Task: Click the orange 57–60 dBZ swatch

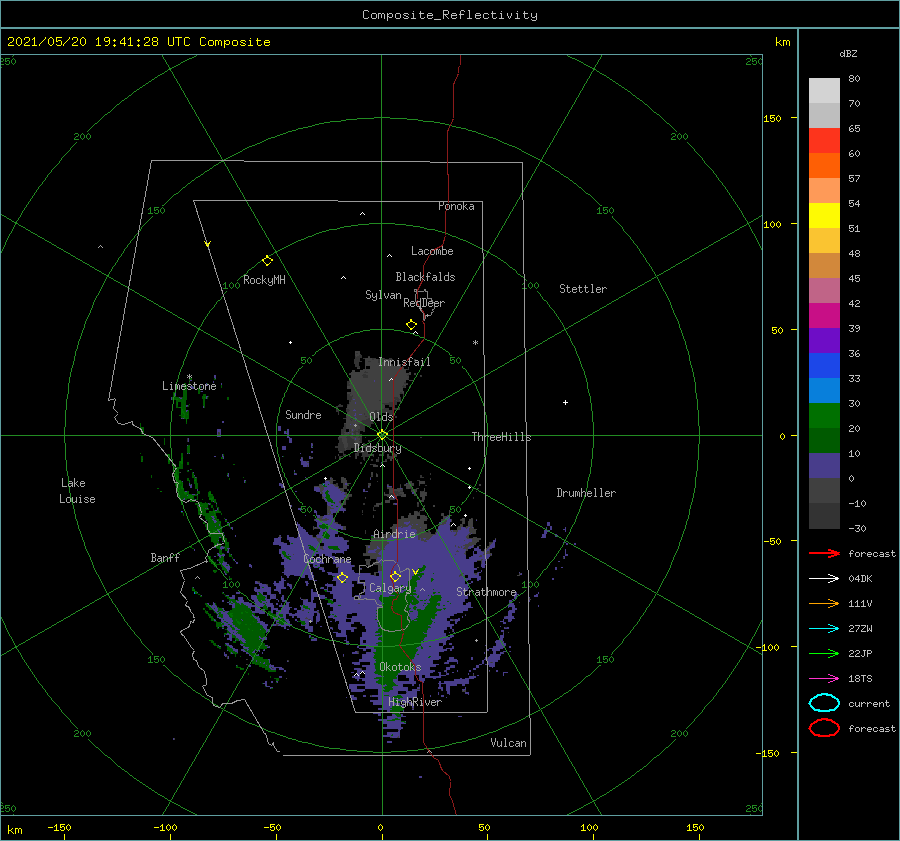Action: tap(824, 166)
